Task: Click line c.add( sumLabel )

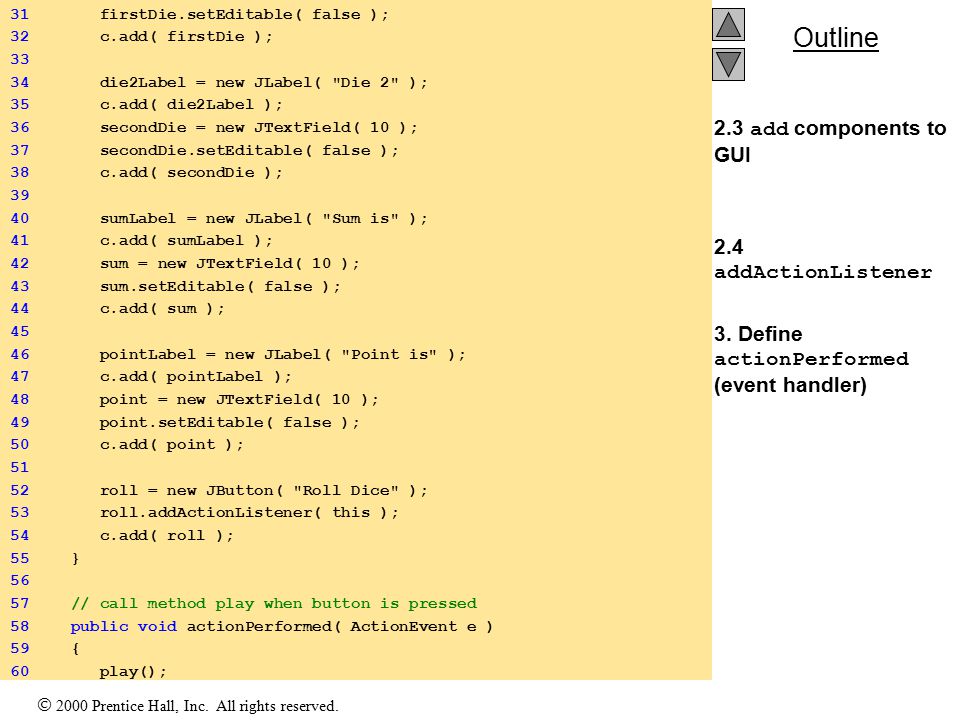Action: 186,241
